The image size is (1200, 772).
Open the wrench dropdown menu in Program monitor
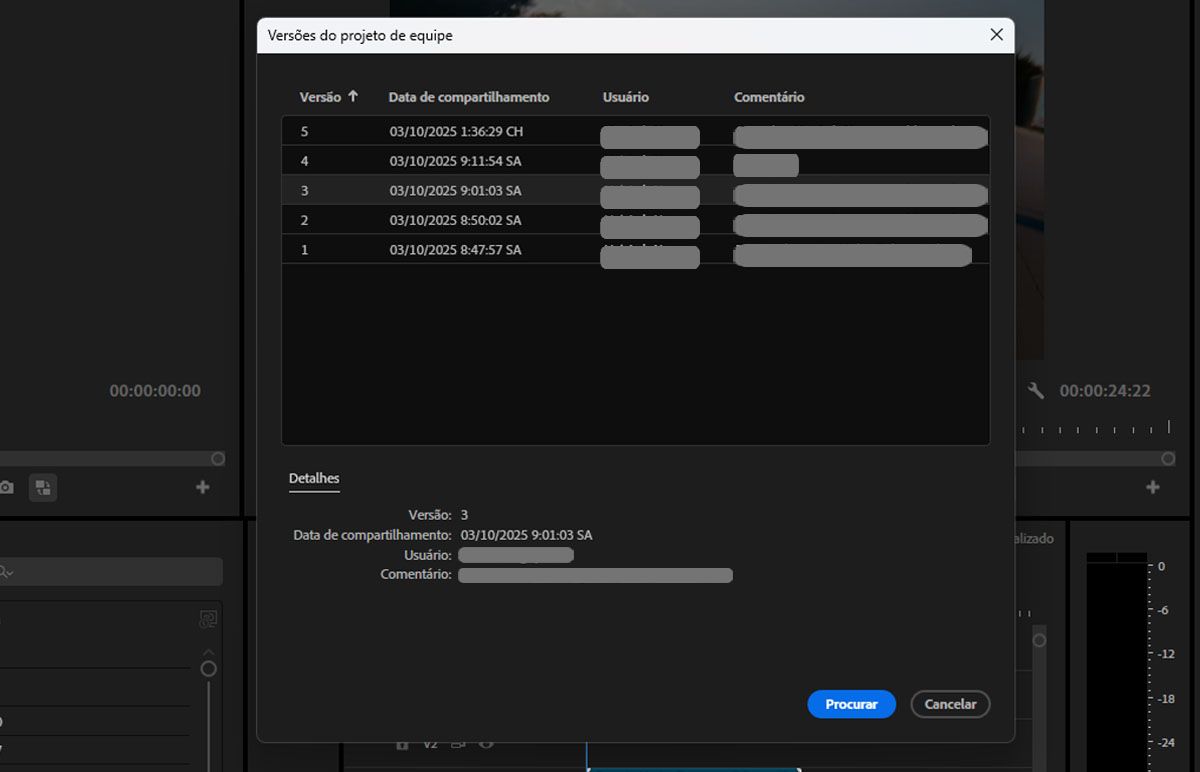(1035, 390)
